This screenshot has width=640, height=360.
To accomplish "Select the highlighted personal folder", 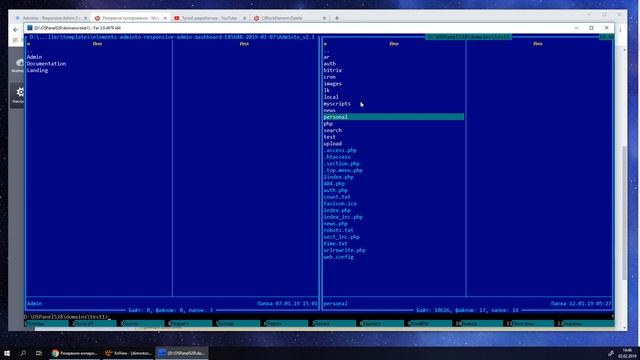I will pyautogui.click(x=393, y=117).
